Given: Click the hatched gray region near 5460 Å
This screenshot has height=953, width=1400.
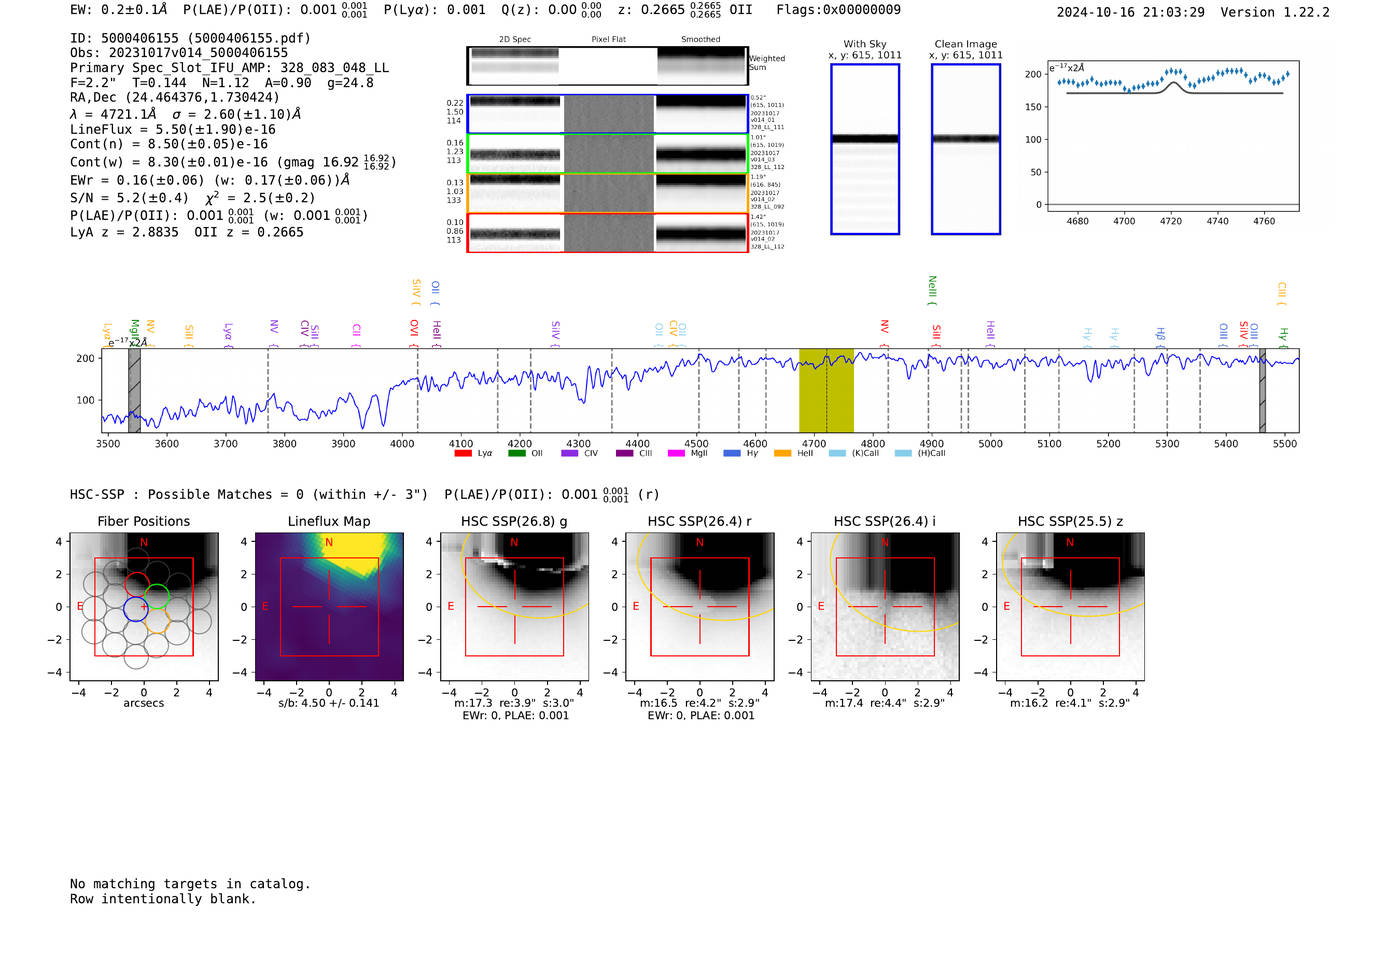Looking at the screenshot, I should pyautogui.click(x=1262, y=390).
